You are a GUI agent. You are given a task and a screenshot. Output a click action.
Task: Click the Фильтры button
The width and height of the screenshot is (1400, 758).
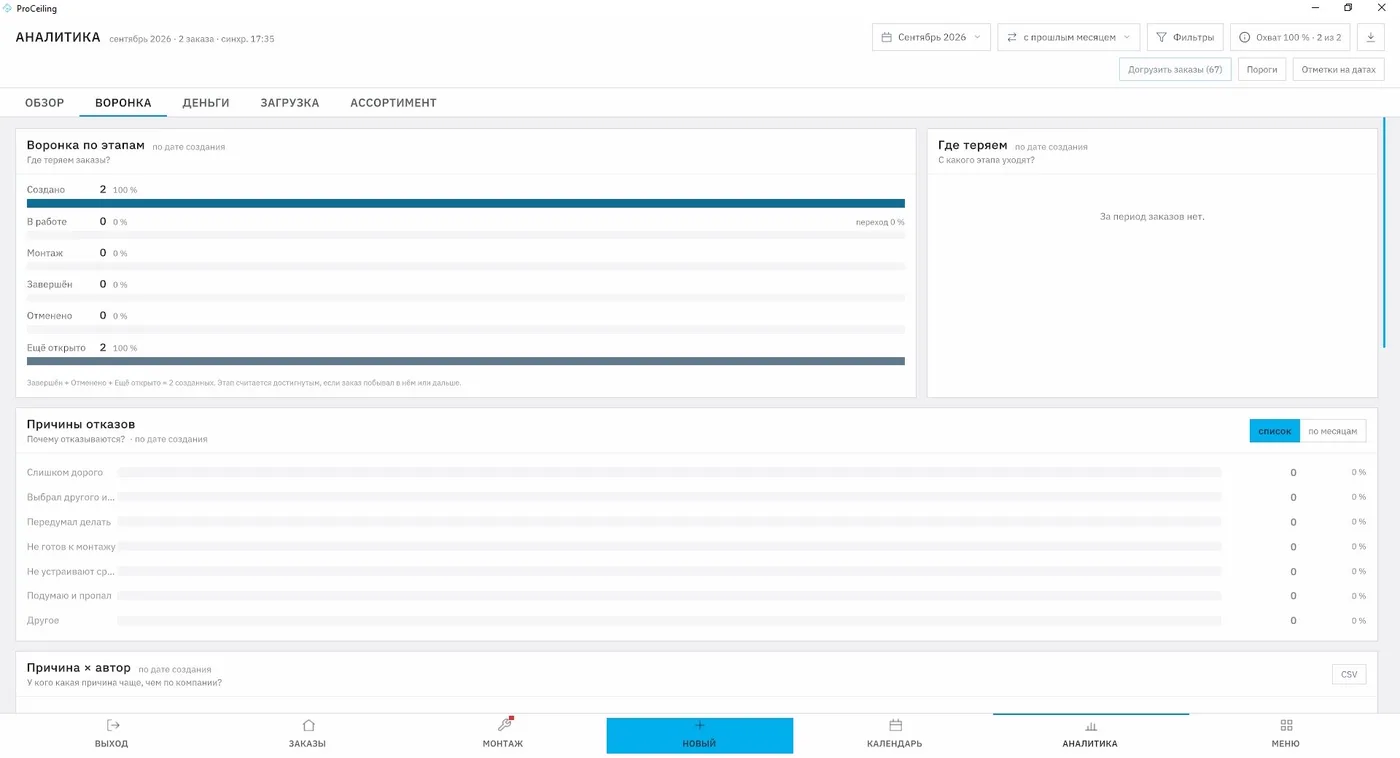click(1185, 37)
